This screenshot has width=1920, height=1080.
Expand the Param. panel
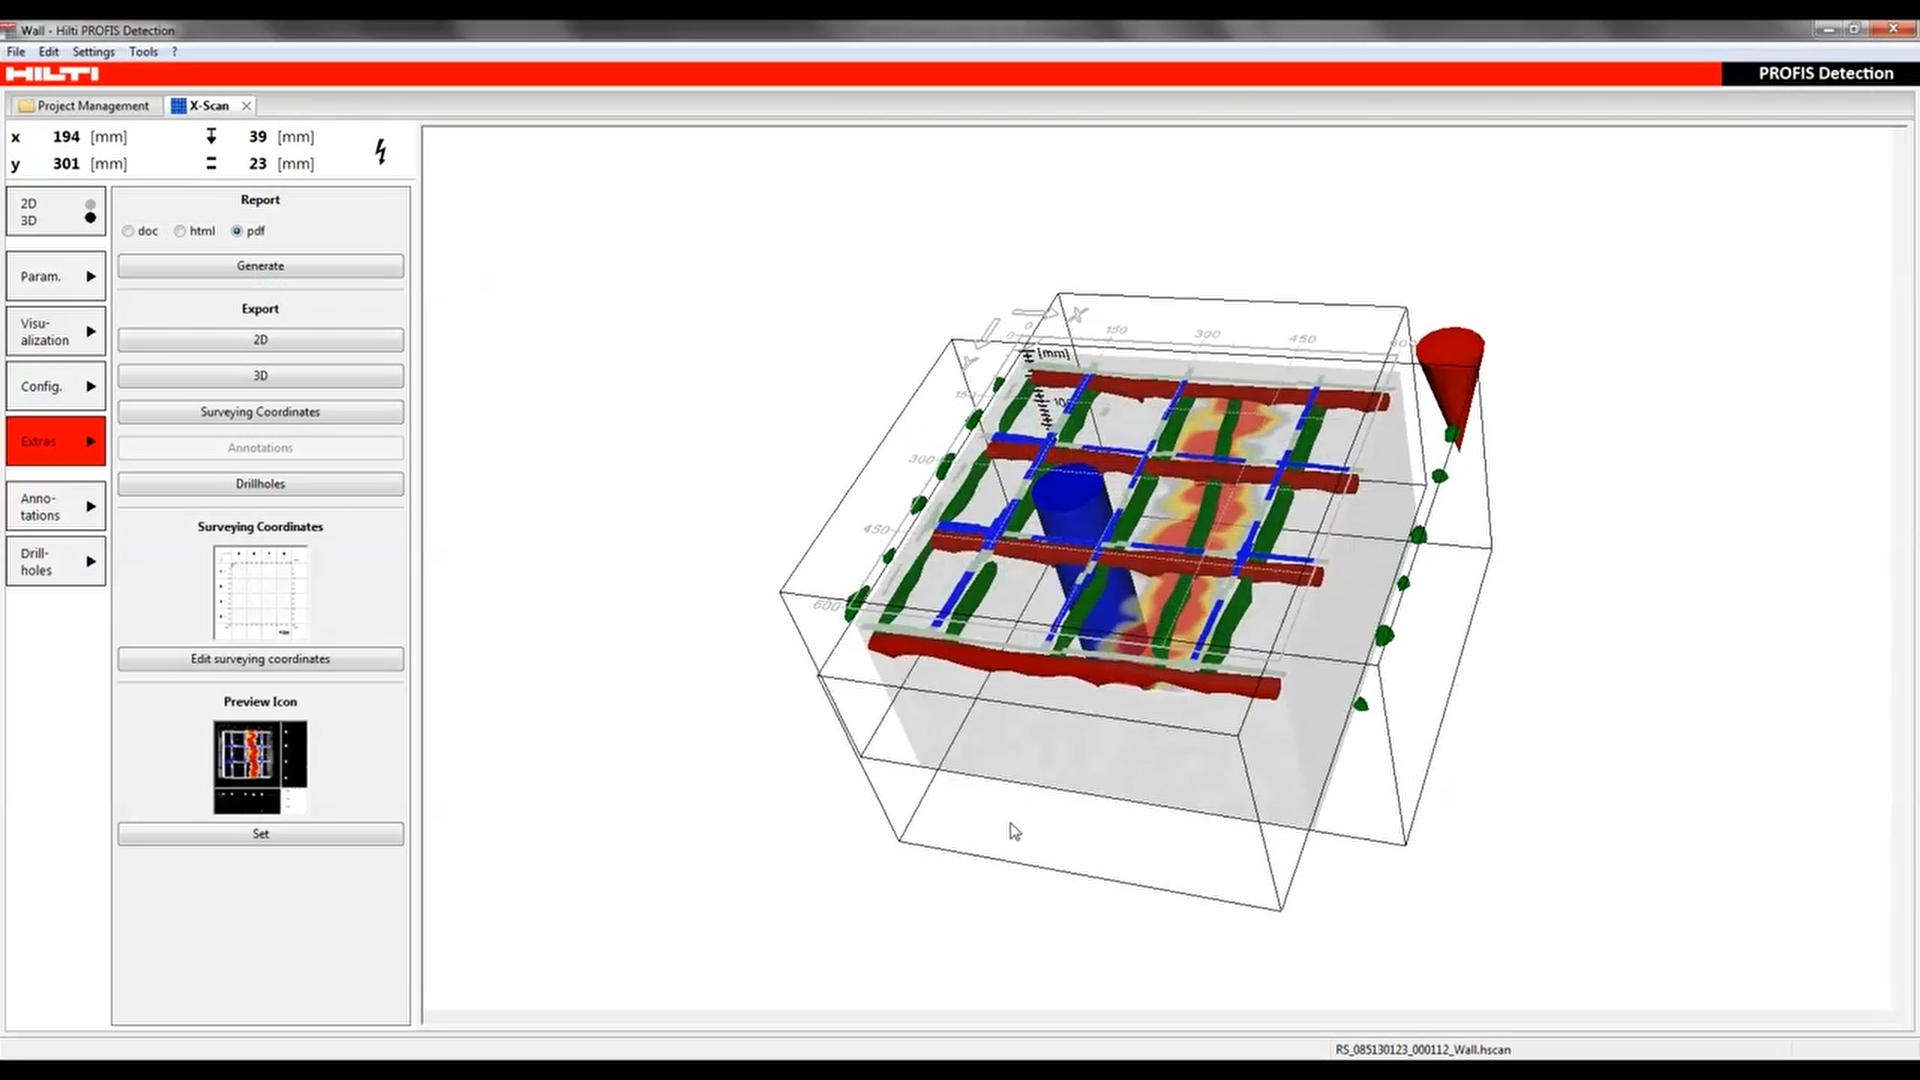(x=56, y=276)
